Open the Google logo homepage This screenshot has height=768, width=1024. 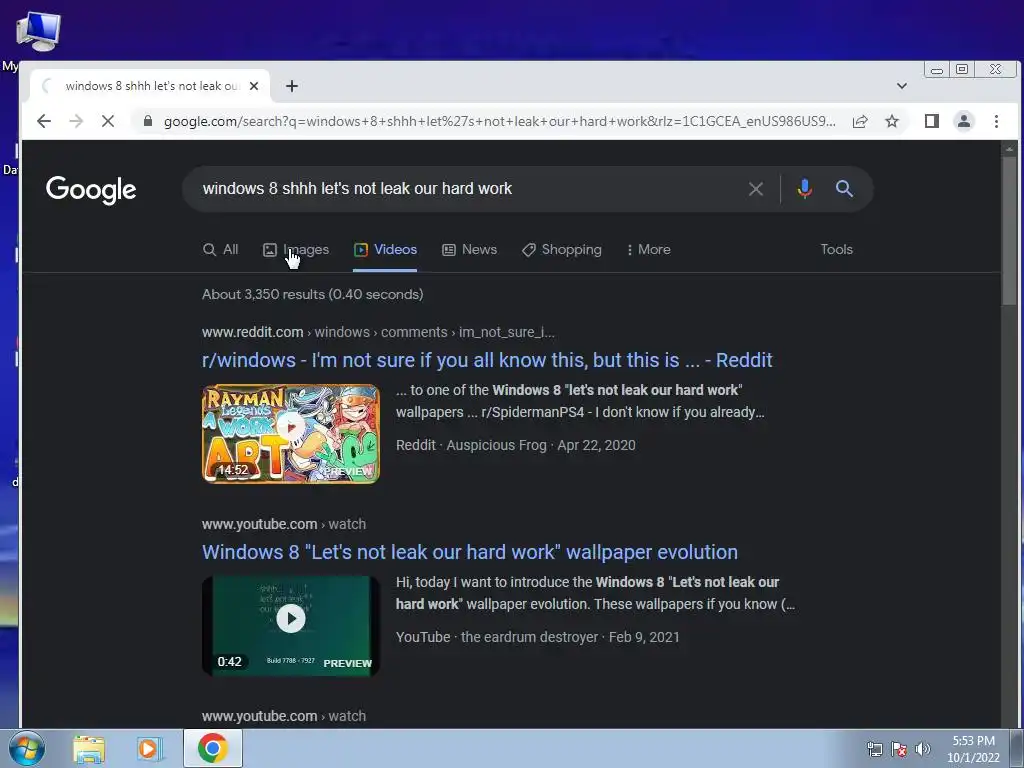[91, 190]
